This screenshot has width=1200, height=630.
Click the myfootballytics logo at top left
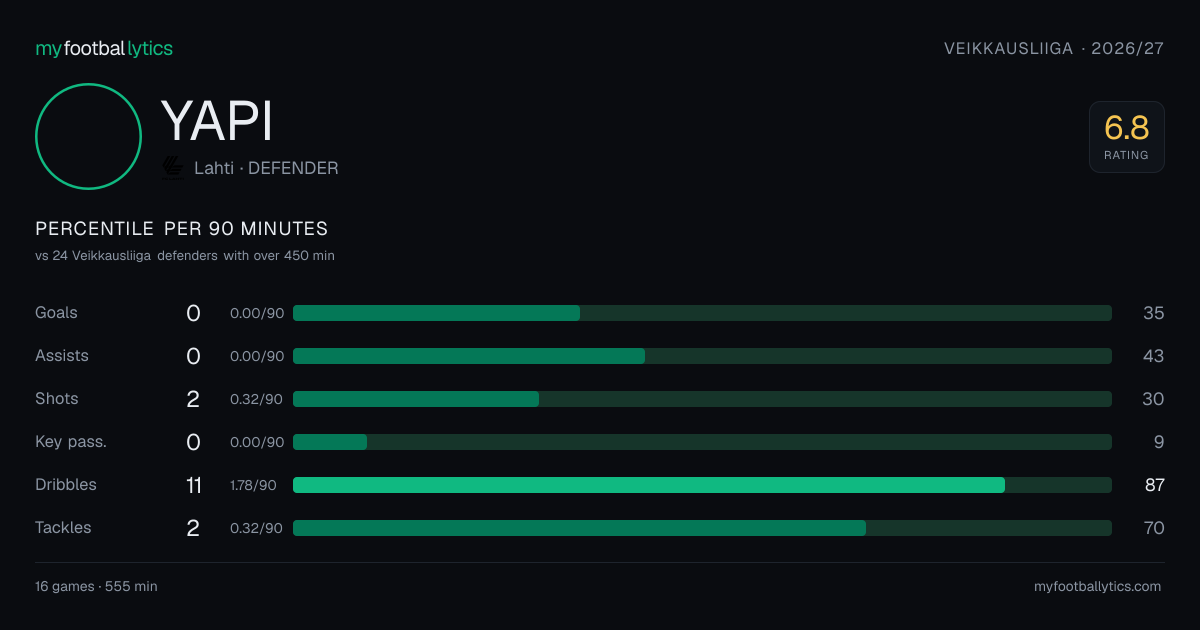pyautogui.click(x=104, y=48)
